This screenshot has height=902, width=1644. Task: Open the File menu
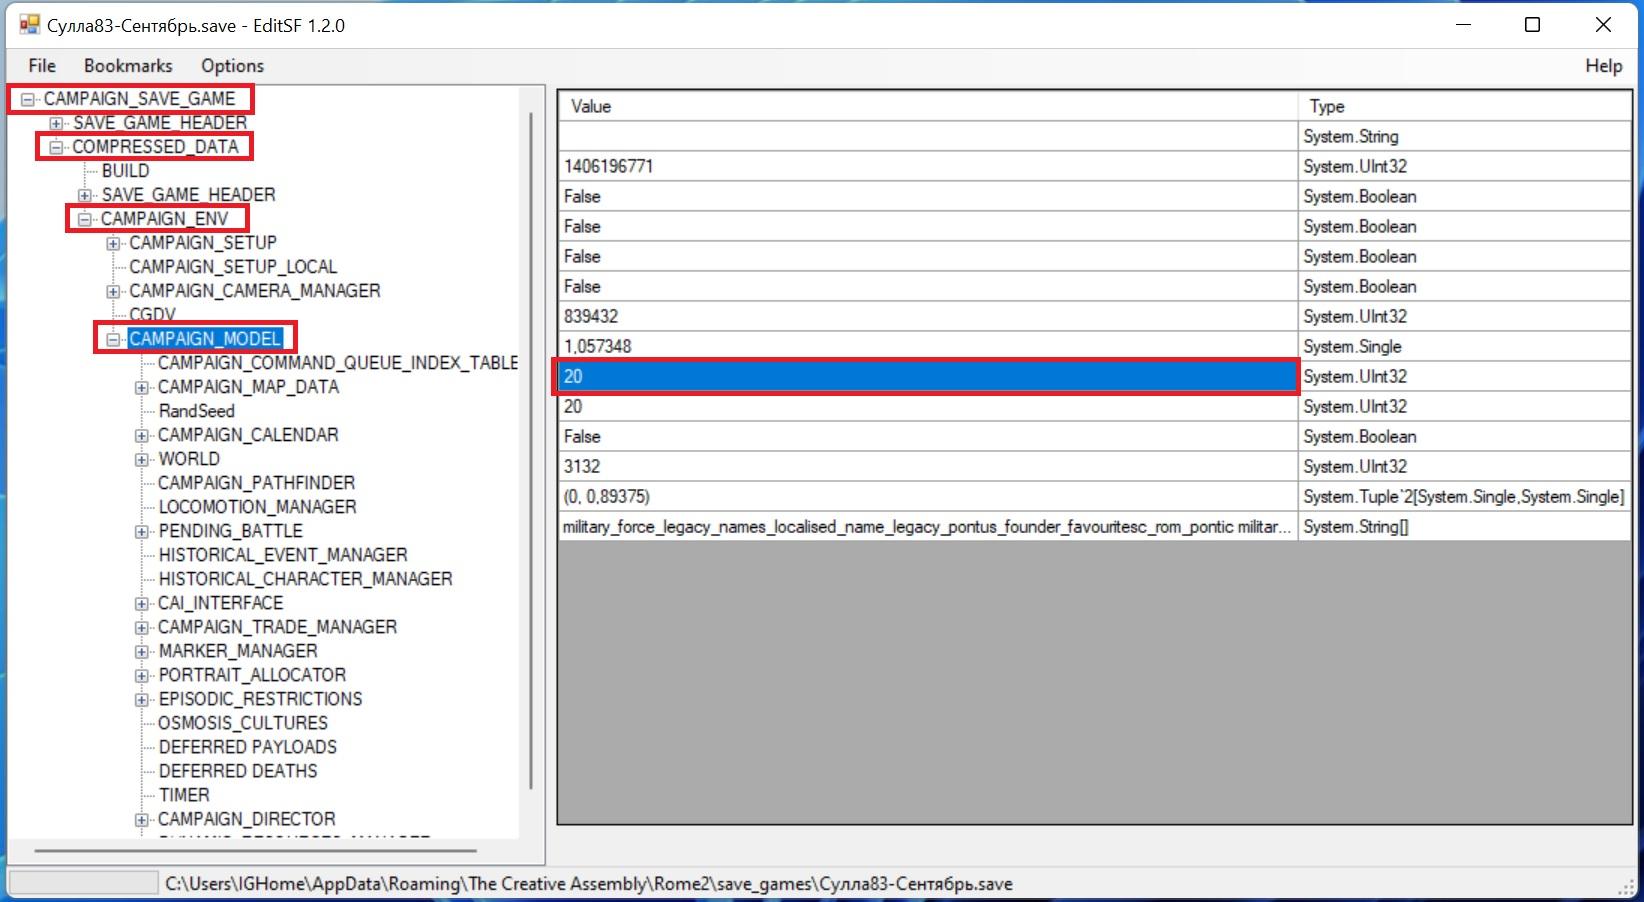click(x=42, y=66)
